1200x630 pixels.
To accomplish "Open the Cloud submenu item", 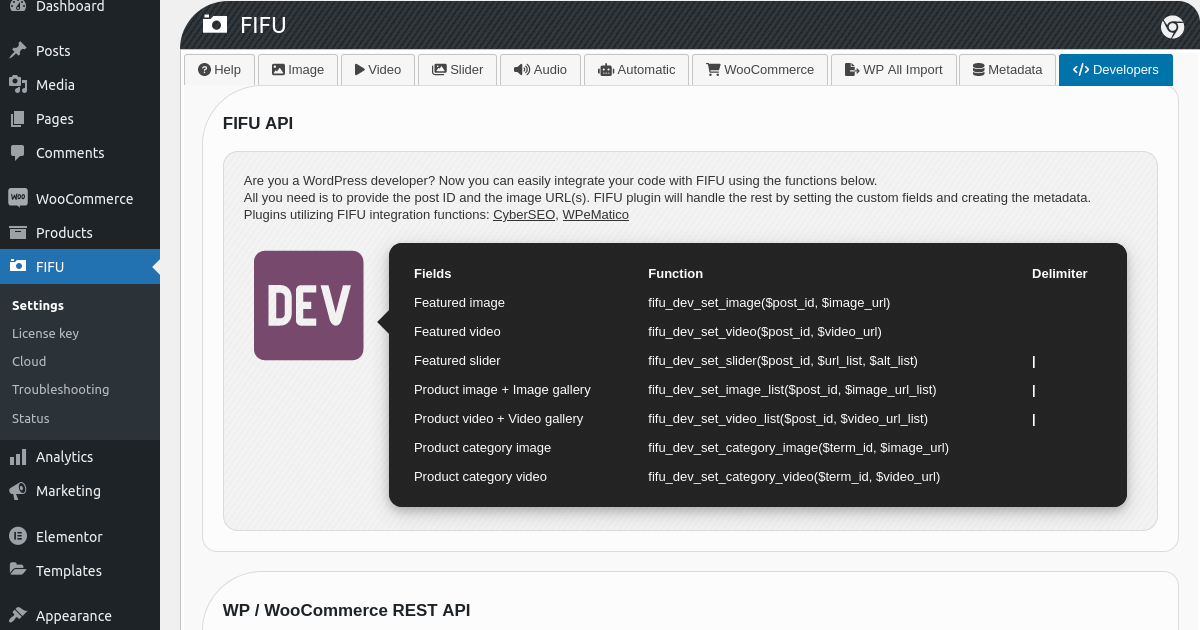I will point(29,362).
